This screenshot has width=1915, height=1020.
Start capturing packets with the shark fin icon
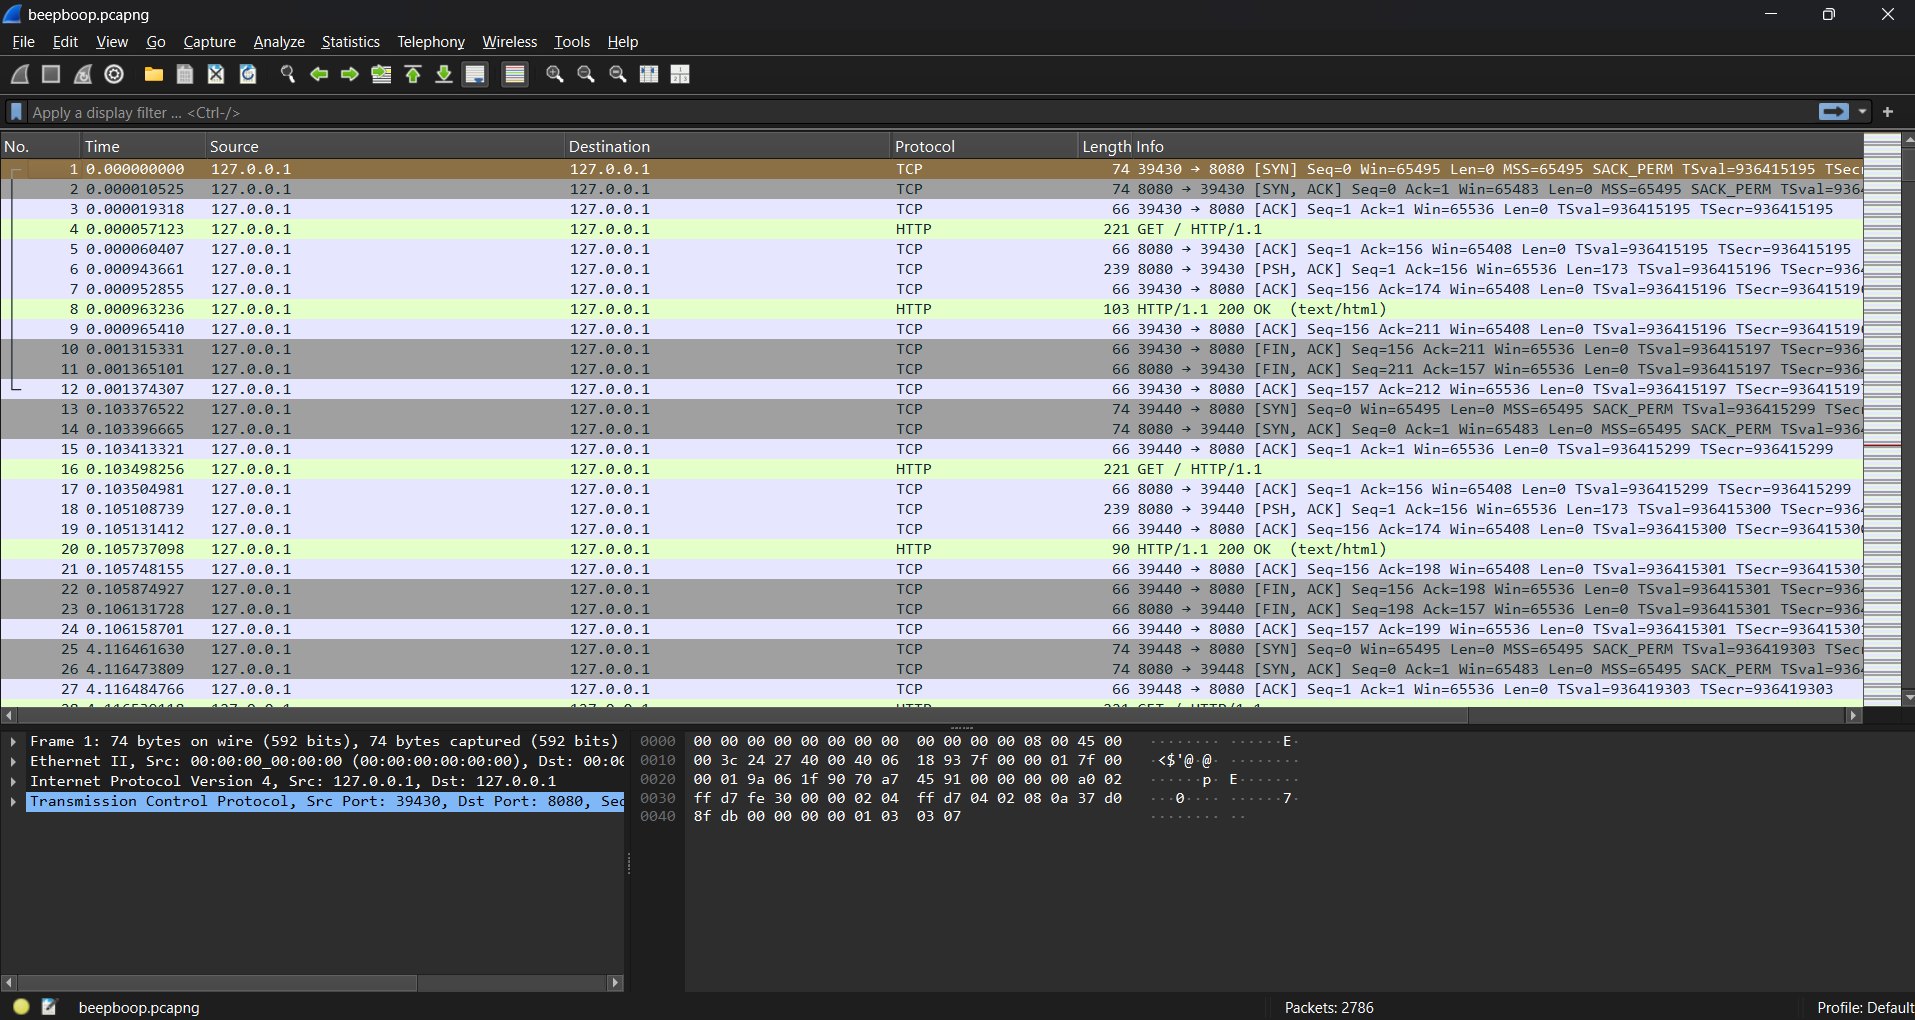click(20, 74)
